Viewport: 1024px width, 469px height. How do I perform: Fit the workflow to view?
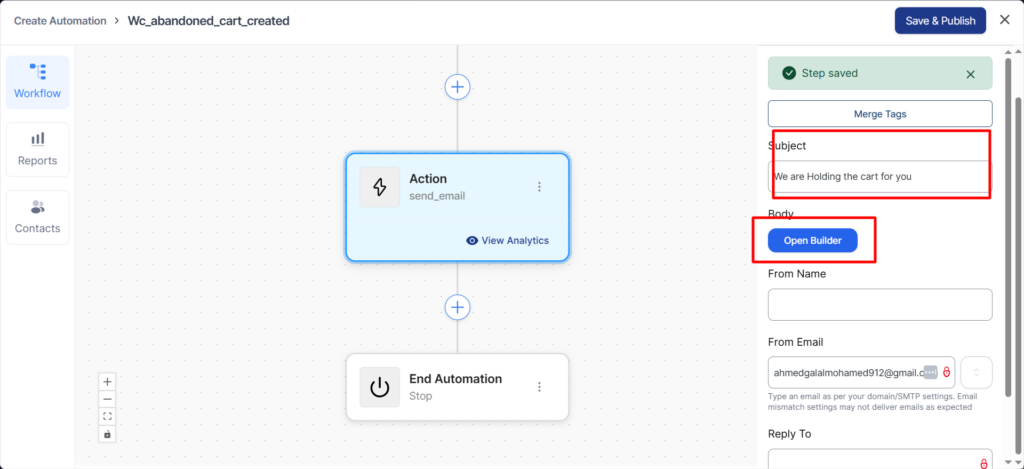pyautogui.click(x=108, y=416)
